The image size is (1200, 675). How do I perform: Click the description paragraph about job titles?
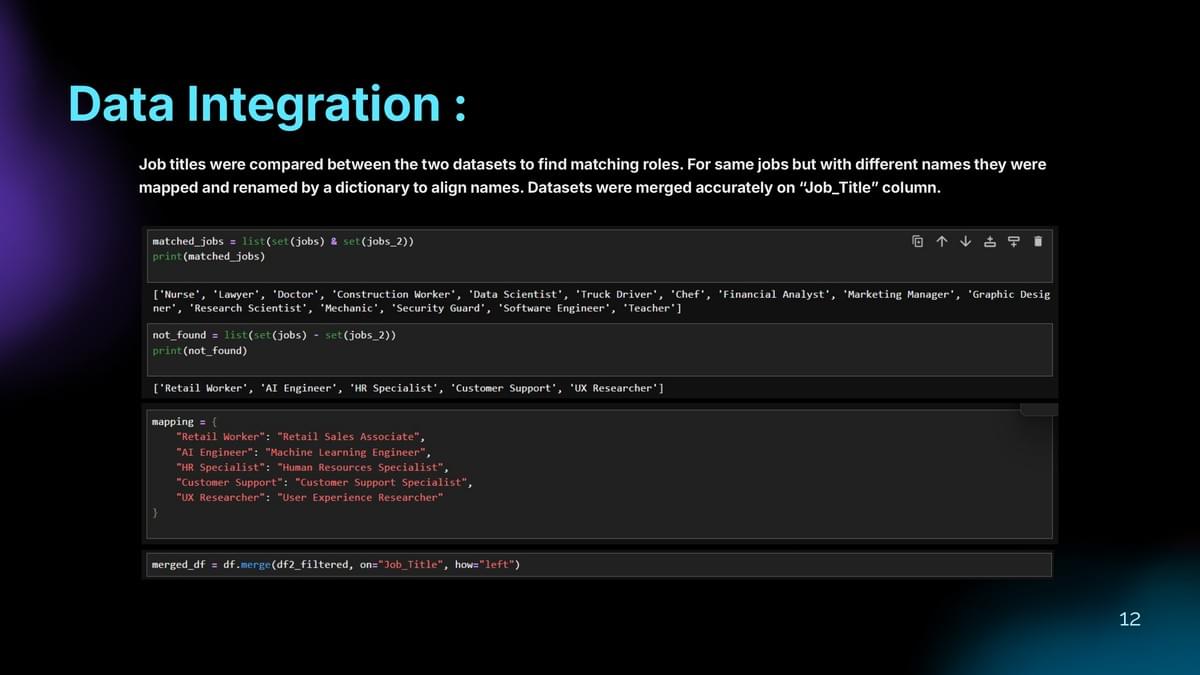[x=592, y=176]
